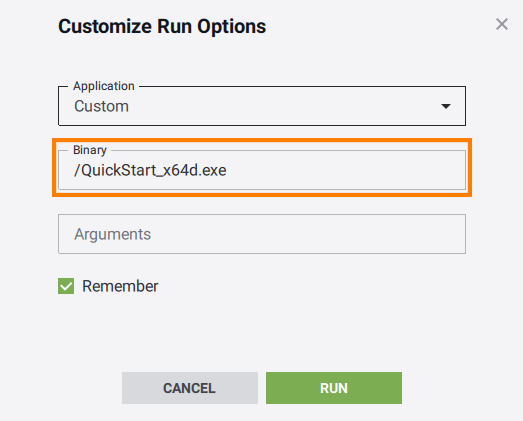The width and height of the screenshot is (523, 421).
Task: Click the dropdown arrow in Application field
Action: pos(446,106)
